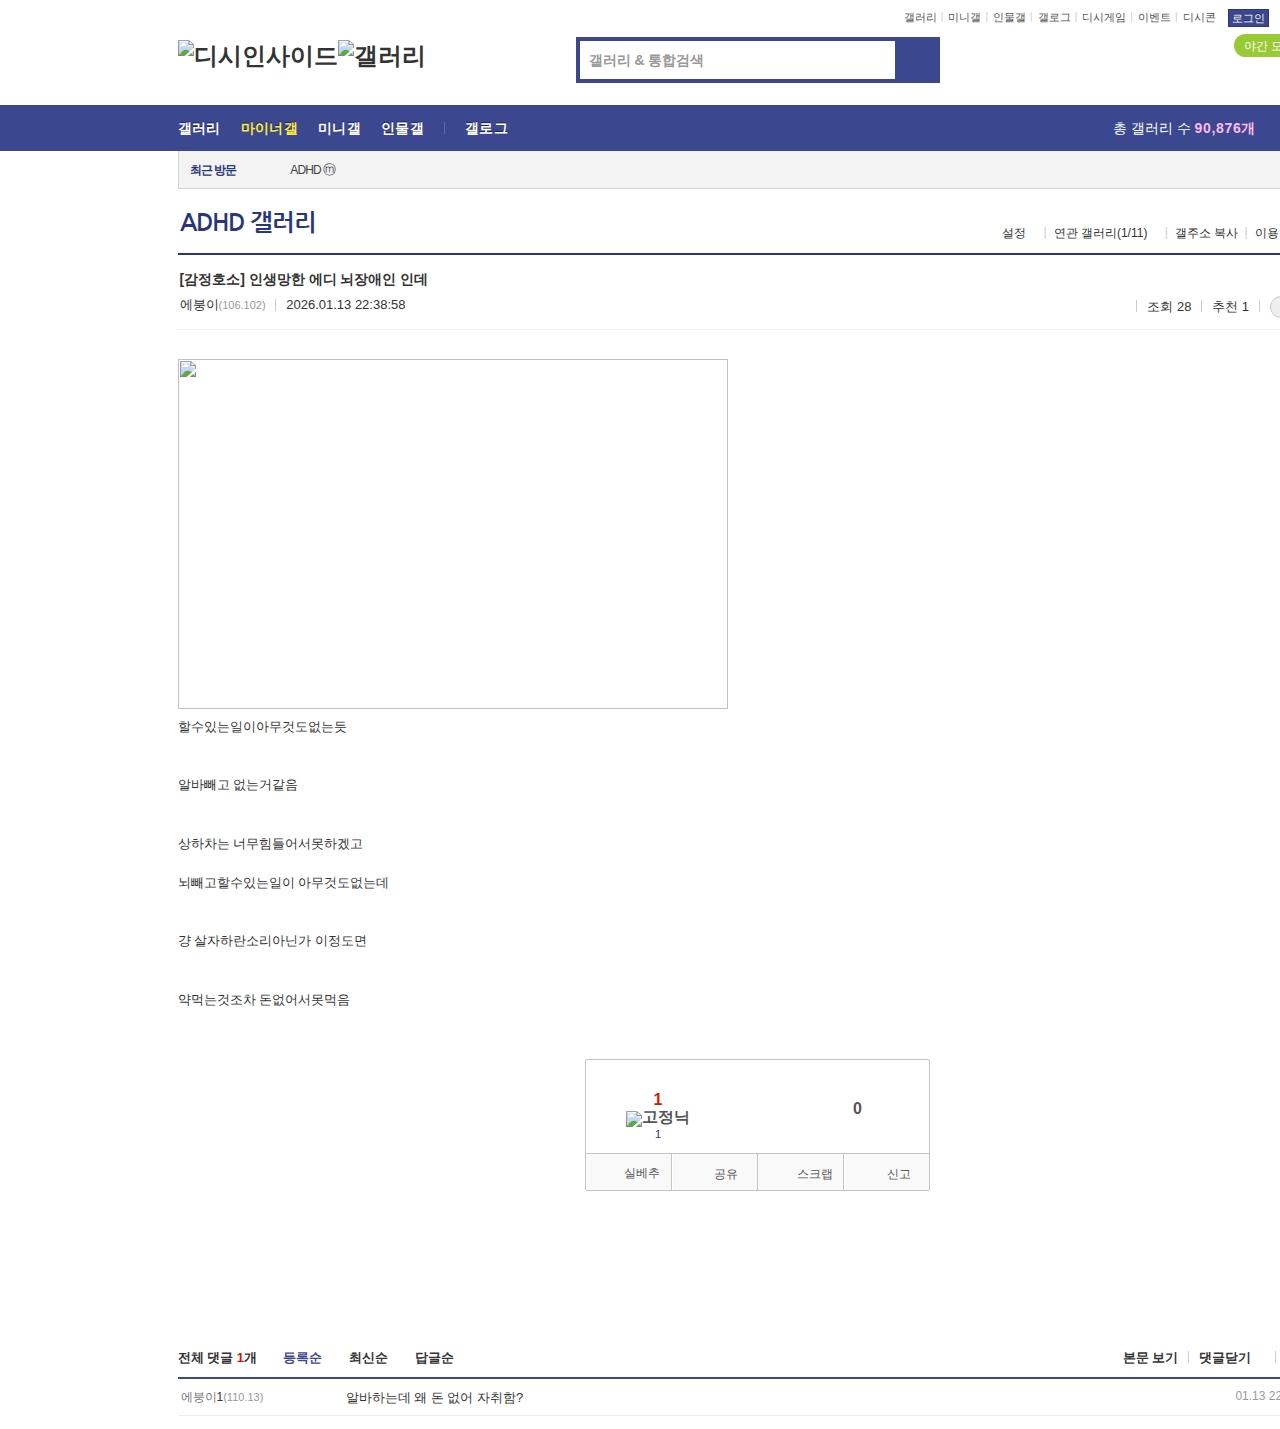Sort comments by 등록순
This screenshot has height=1429, width=1280.
[302, 1358]
